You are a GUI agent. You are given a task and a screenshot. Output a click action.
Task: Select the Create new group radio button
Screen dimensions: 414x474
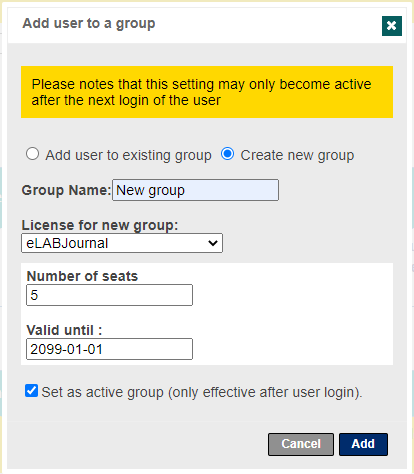(x=227, y=154)
